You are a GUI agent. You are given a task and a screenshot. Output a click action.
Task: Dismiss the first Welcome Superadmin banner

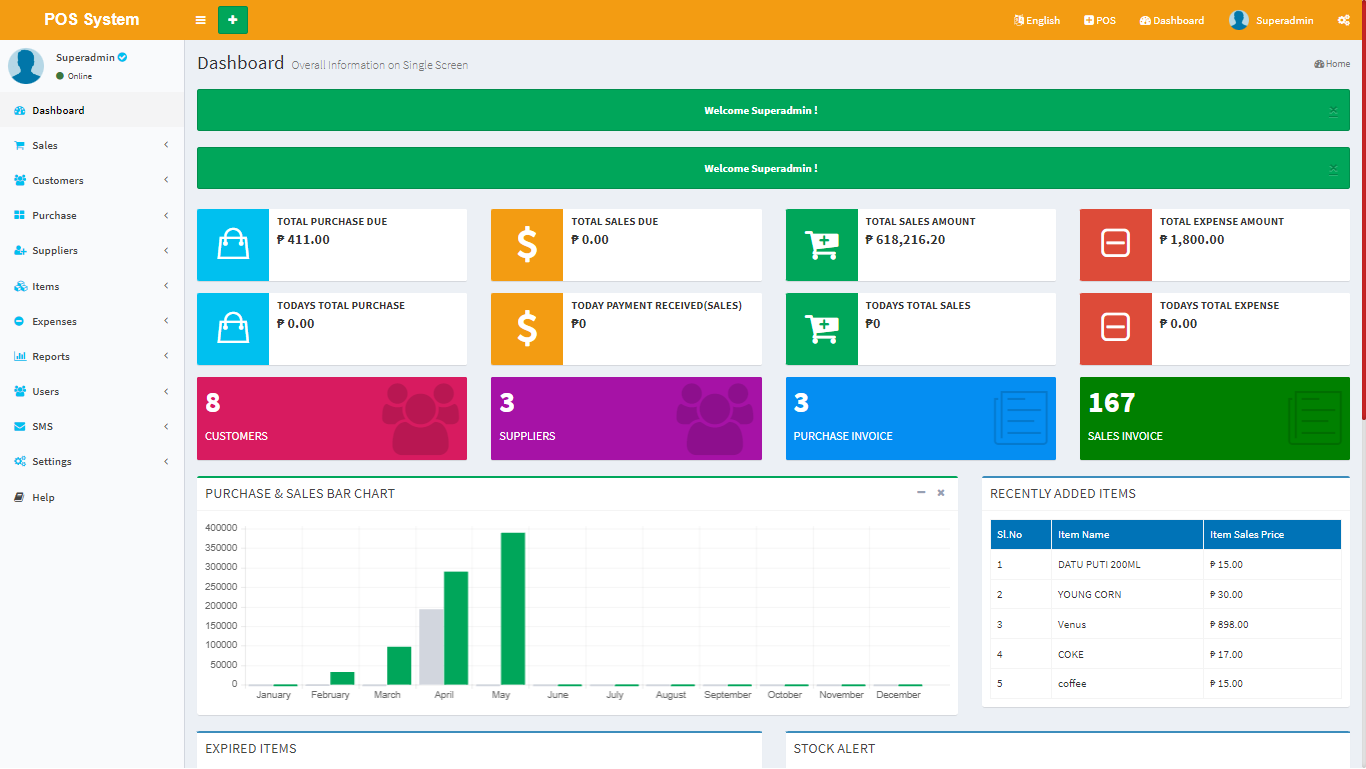1333,111
